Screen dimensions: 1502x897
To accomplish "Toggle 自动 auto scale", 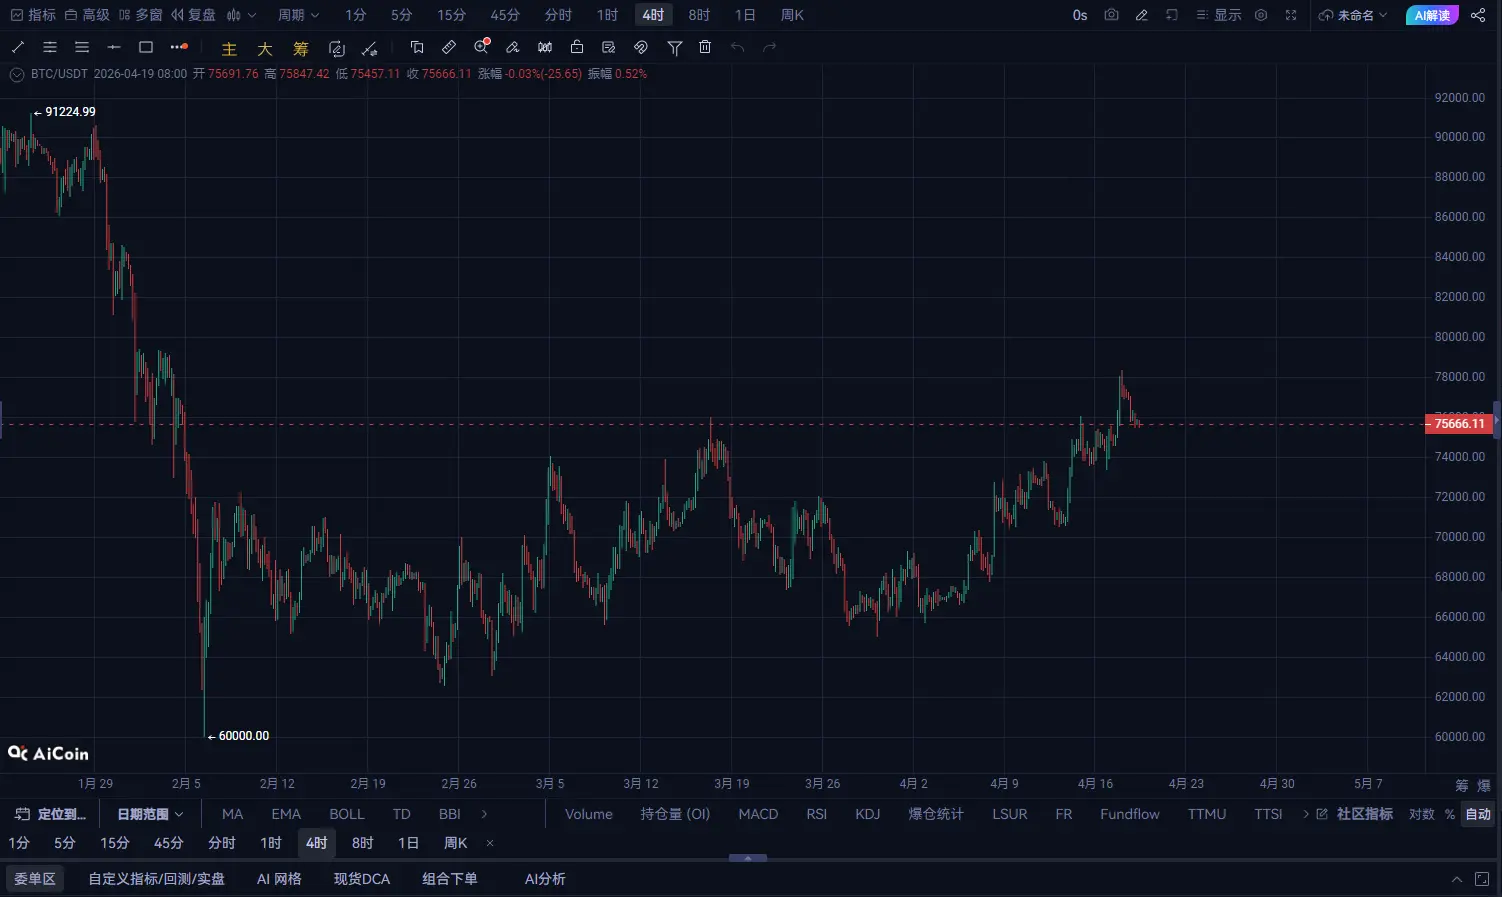I will click(x=1478, y=814).
